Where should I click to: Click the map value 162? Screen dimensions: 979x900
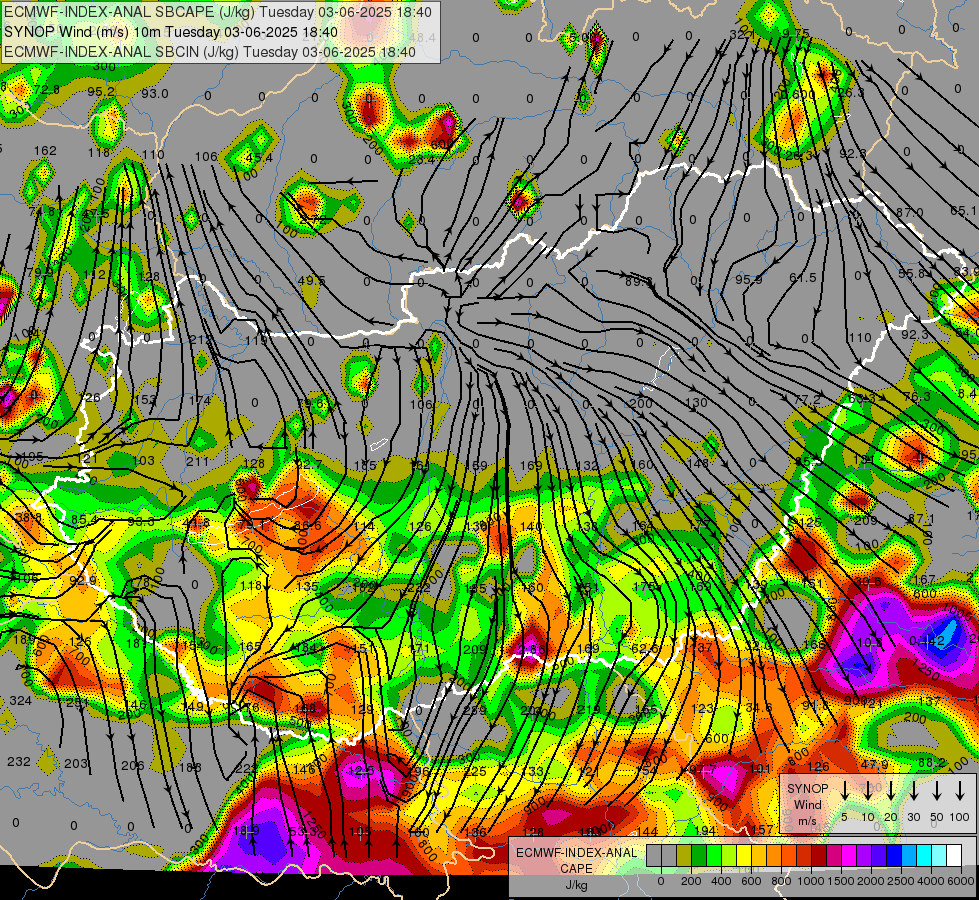(45, 151)
